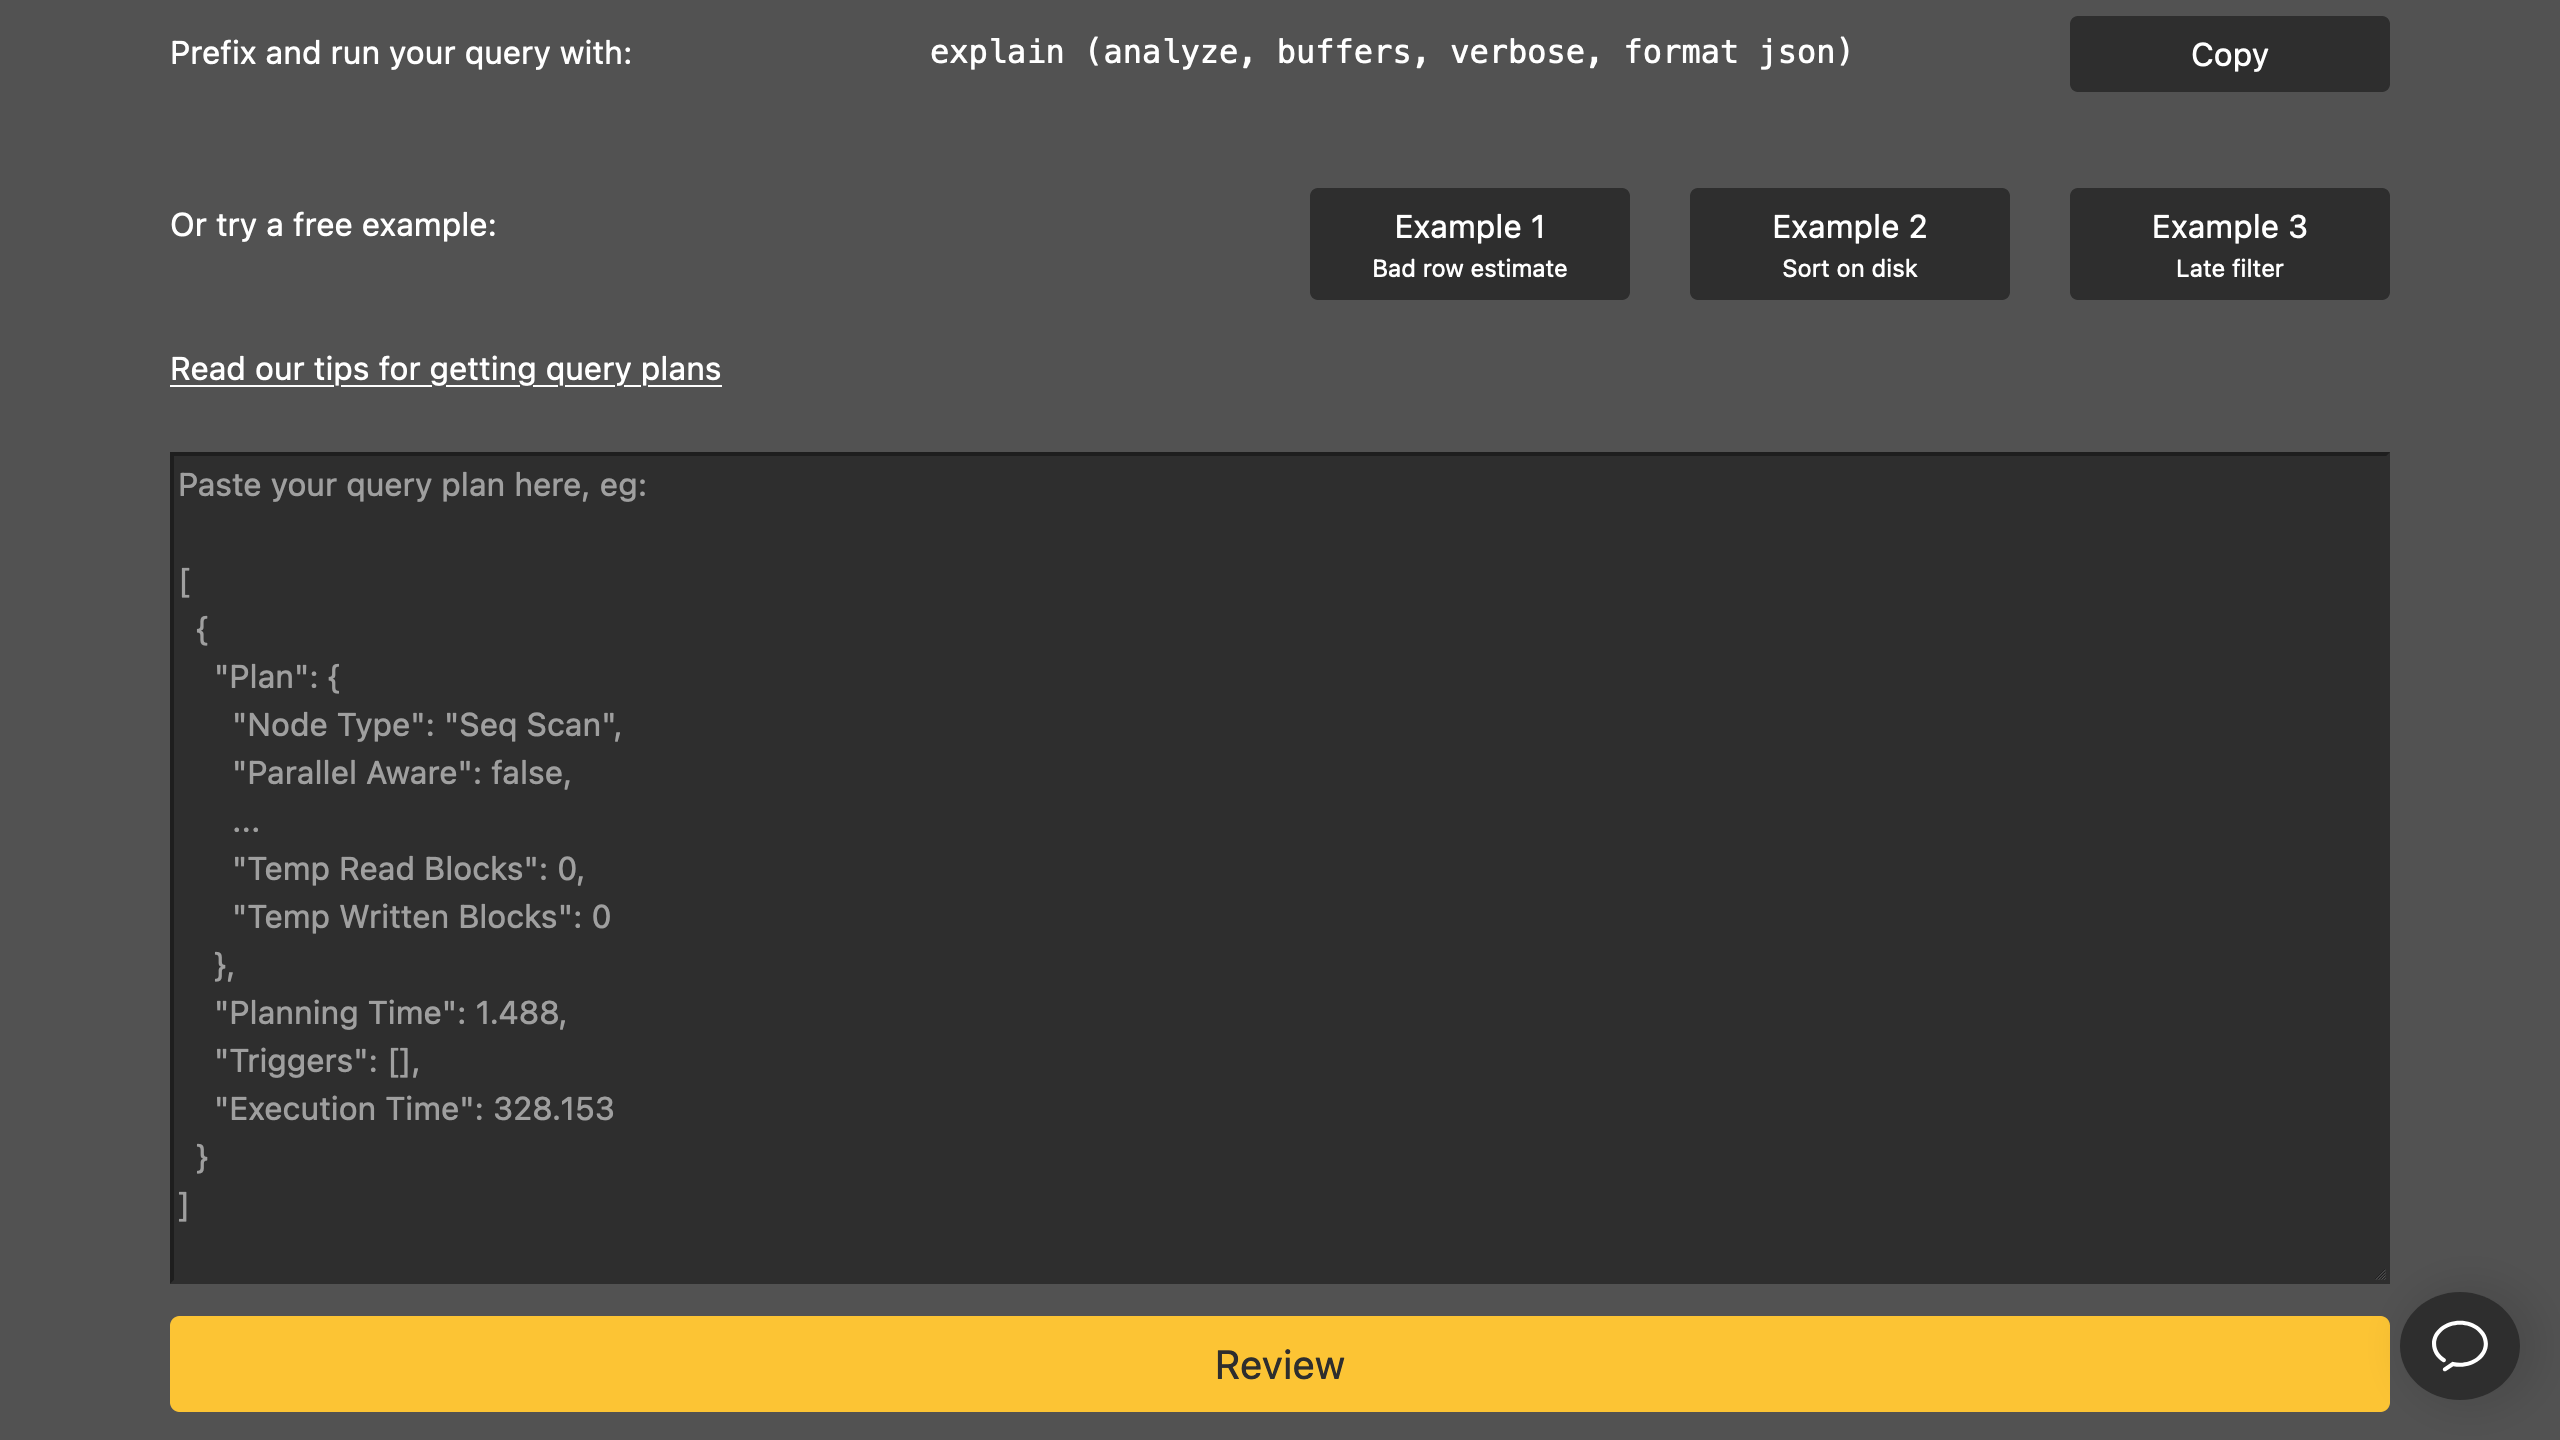Viewport: 2560px width, 1440px height.
Task: Click the query plans tips hyperlink
Action: (446, 368)
